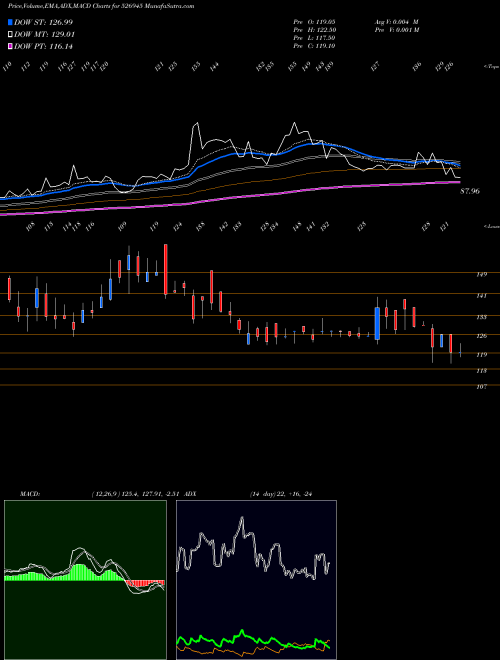This screenshot has height=660, width=500.
Task: Click the 'Pre O: 119.05' value
Action: [x=314, y=21]
